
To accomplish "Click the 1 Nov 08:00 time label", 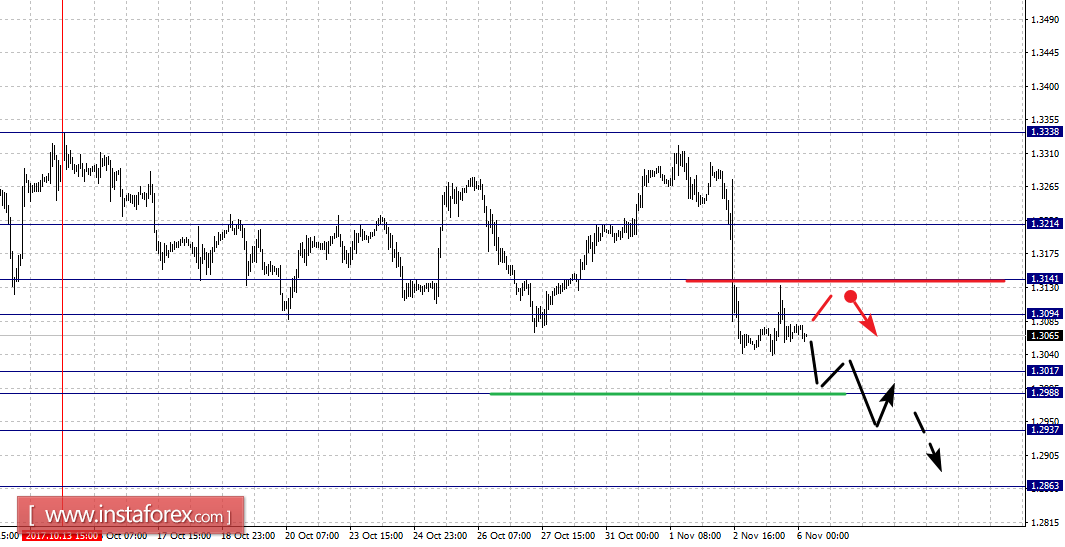I will point(696,536).
